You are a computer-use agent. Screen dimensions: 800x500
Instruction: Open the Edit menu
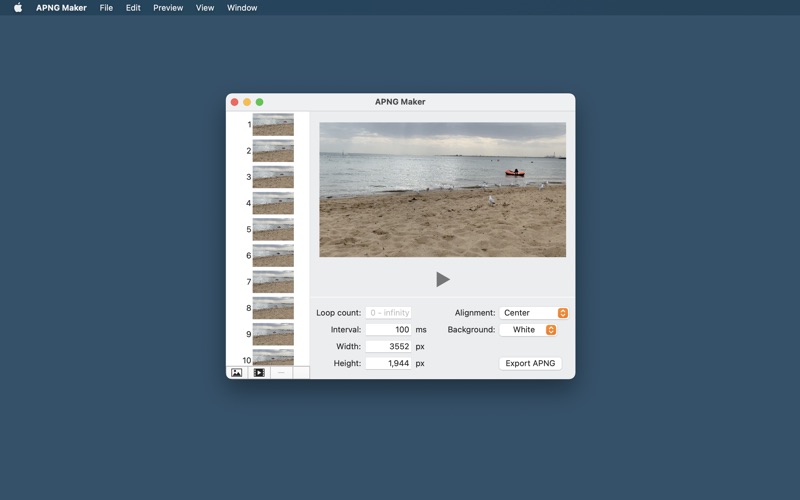[x=133, y=8]
